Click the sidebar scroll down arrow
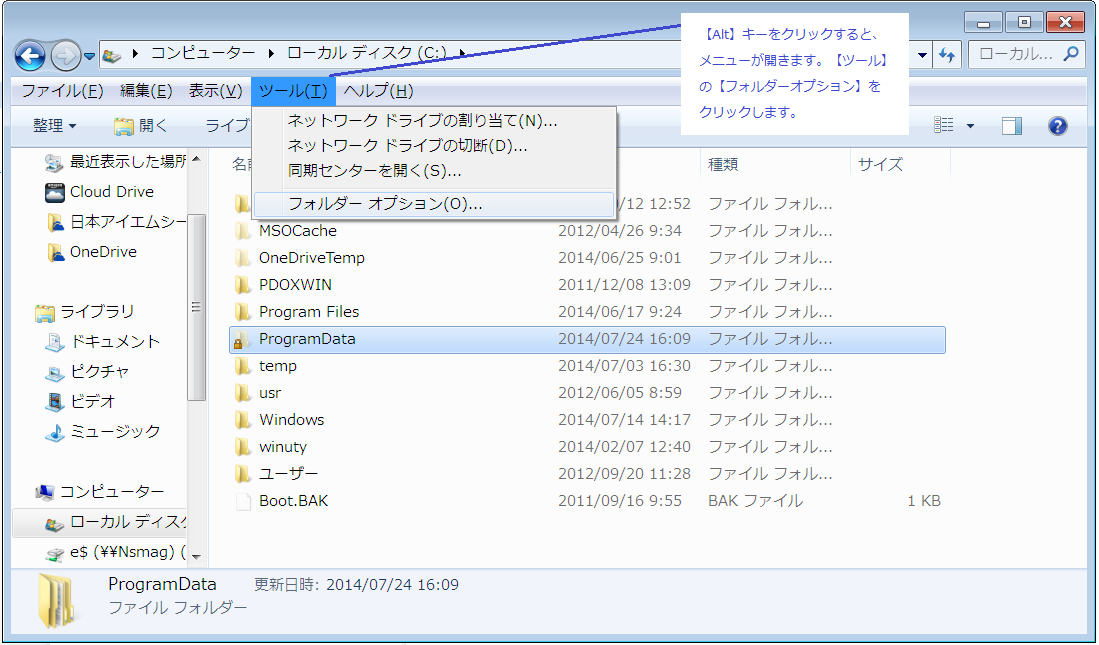The height and width of the screenshot is (645, 1099). [196, 555]
